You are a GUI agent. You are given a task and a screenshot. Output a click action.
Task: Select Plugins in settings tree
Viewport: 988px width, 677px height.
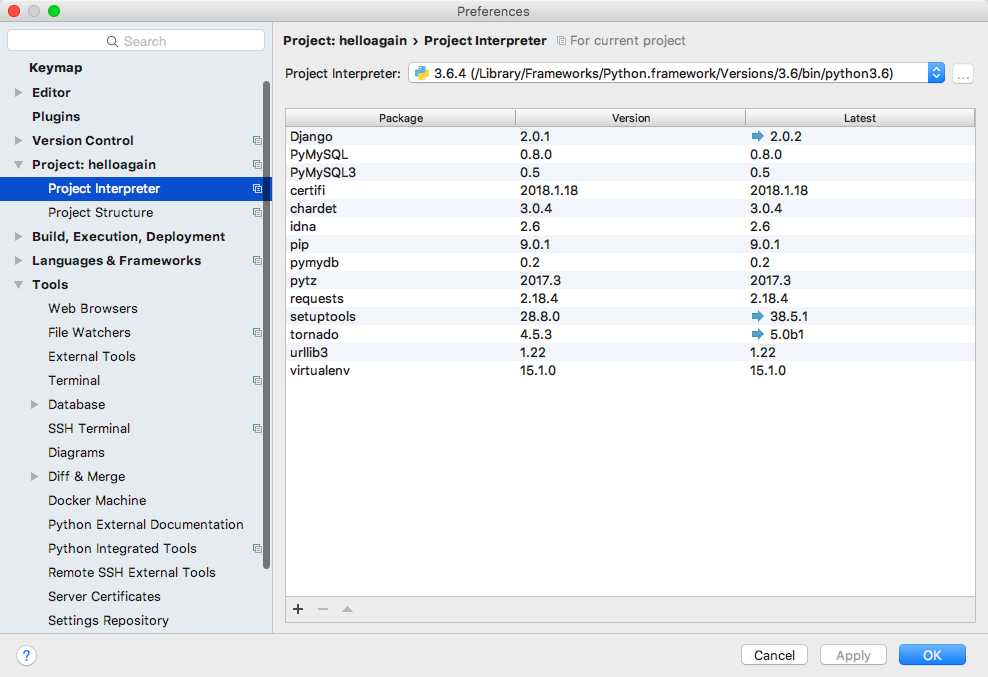56,117
